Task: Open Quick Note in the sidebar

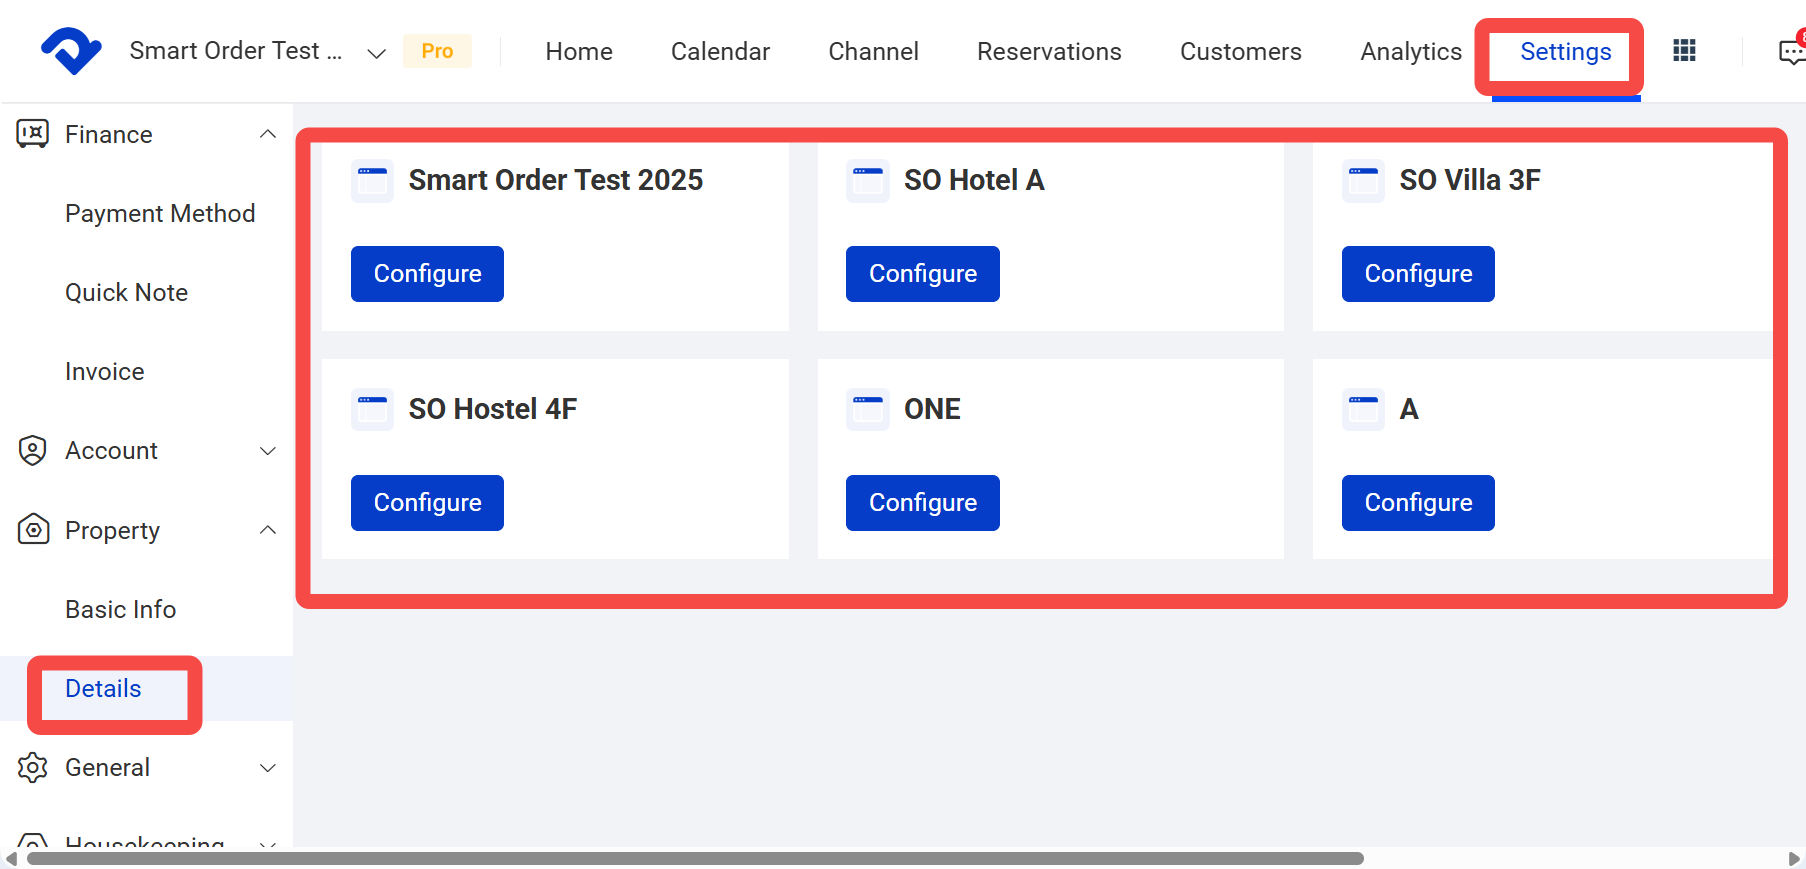Action: 127,292
